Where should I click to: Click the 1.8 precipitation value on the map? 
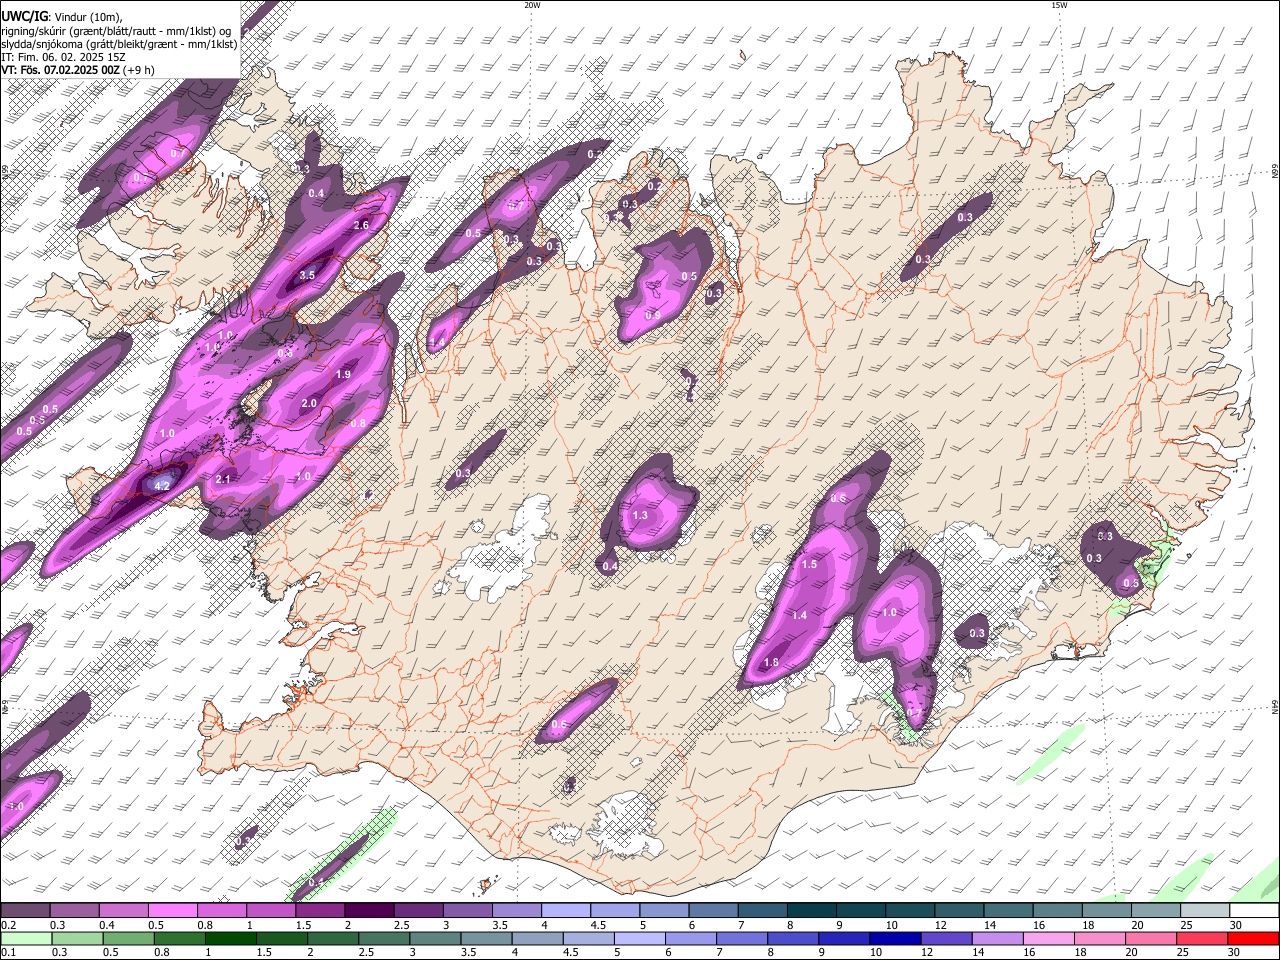(771, 662)
